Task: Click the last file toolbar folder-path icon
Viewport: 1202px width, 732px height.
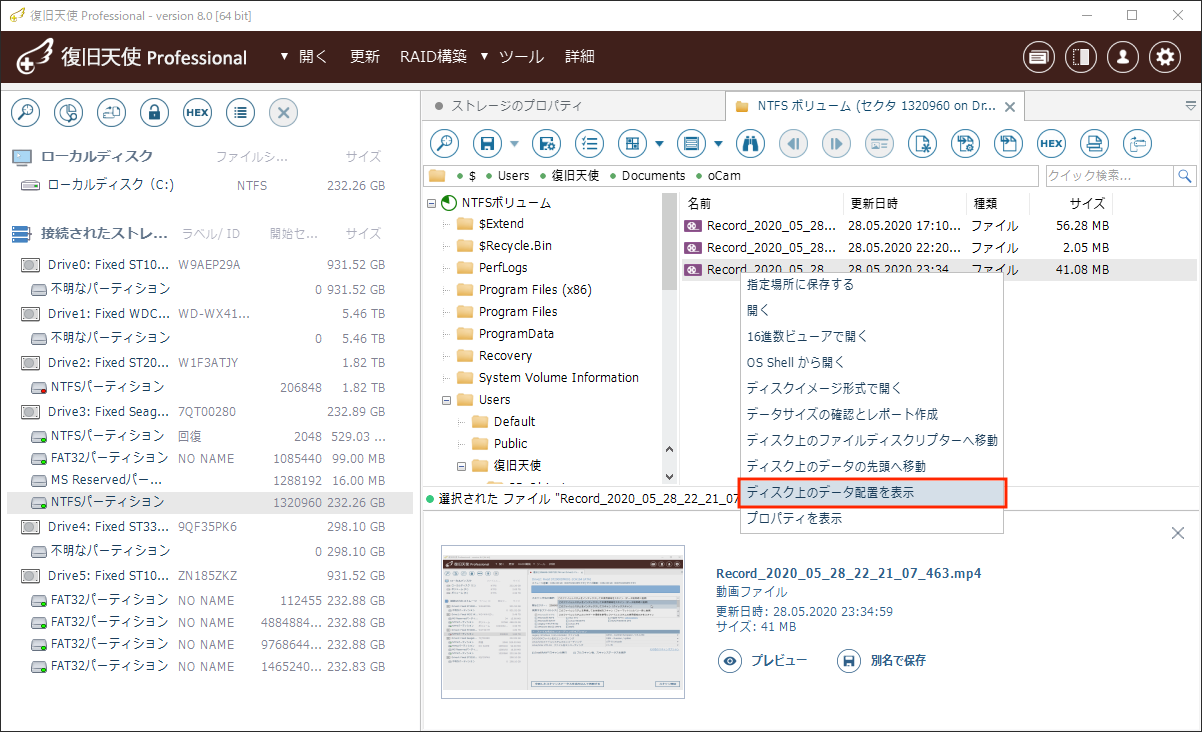Action: (1137, 143)
